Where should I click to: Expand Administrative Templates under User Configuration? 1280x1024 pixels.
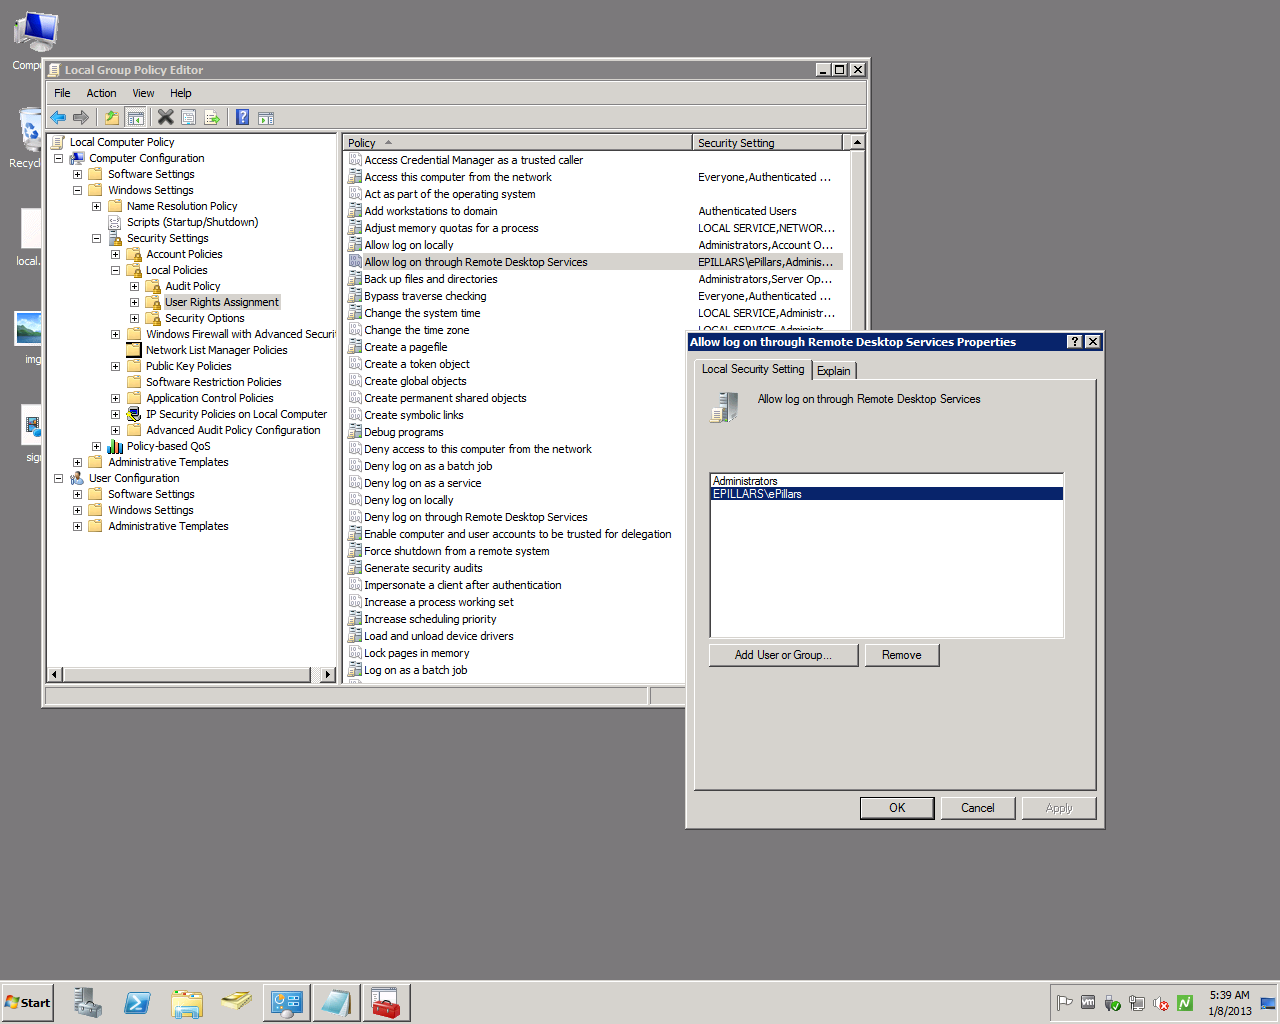77,526
